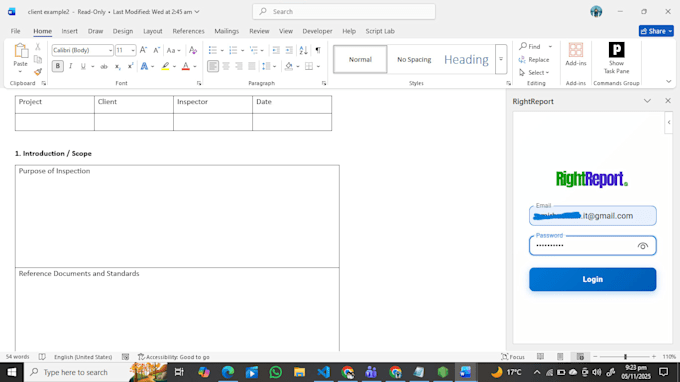Collapse the ribbon

669,82
